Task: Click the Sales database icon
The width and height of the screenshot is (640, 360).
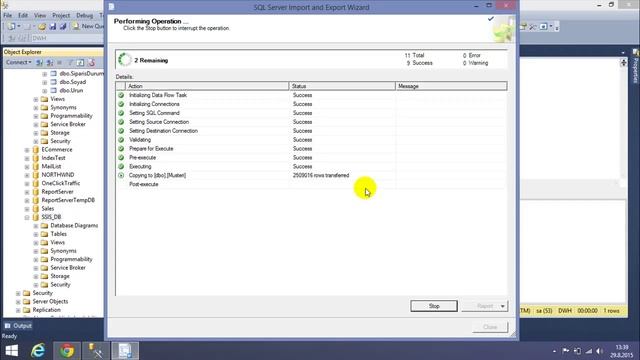Action: 36,209
